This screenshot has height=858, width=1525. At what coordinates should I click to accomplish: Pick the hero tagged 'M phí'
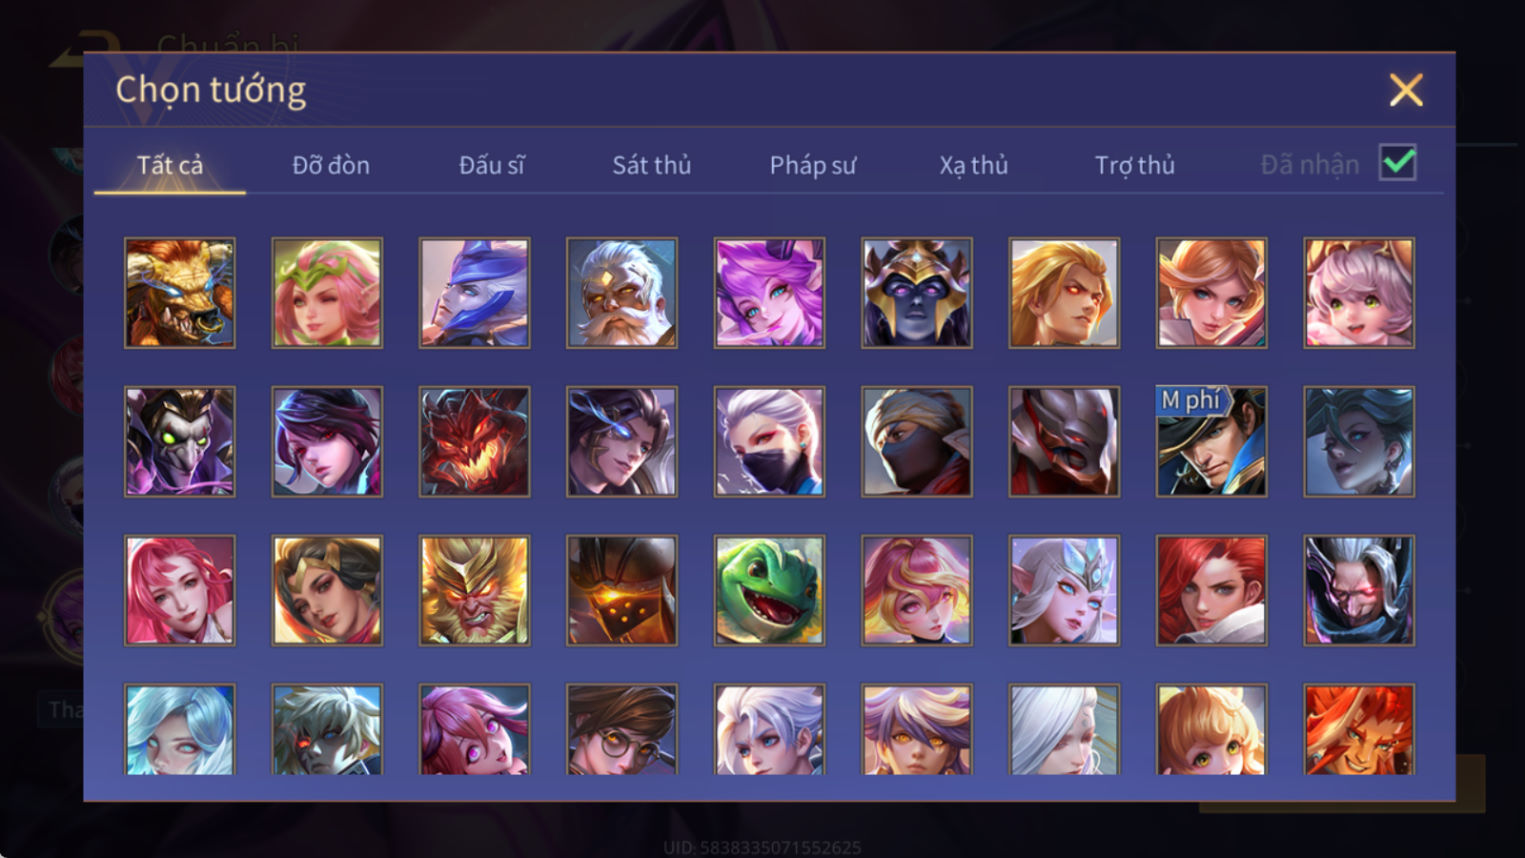[1211, 441]
